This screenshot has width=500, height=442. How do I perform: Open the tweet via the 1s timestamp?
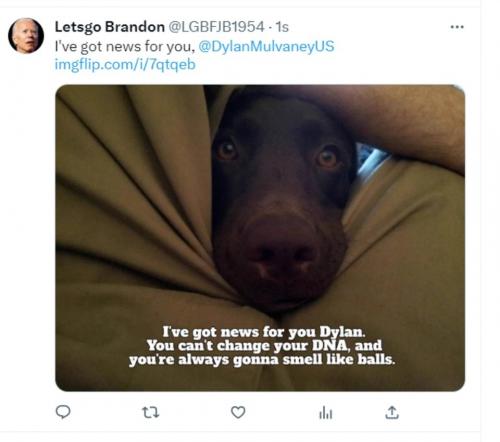[x=282, y=27]
